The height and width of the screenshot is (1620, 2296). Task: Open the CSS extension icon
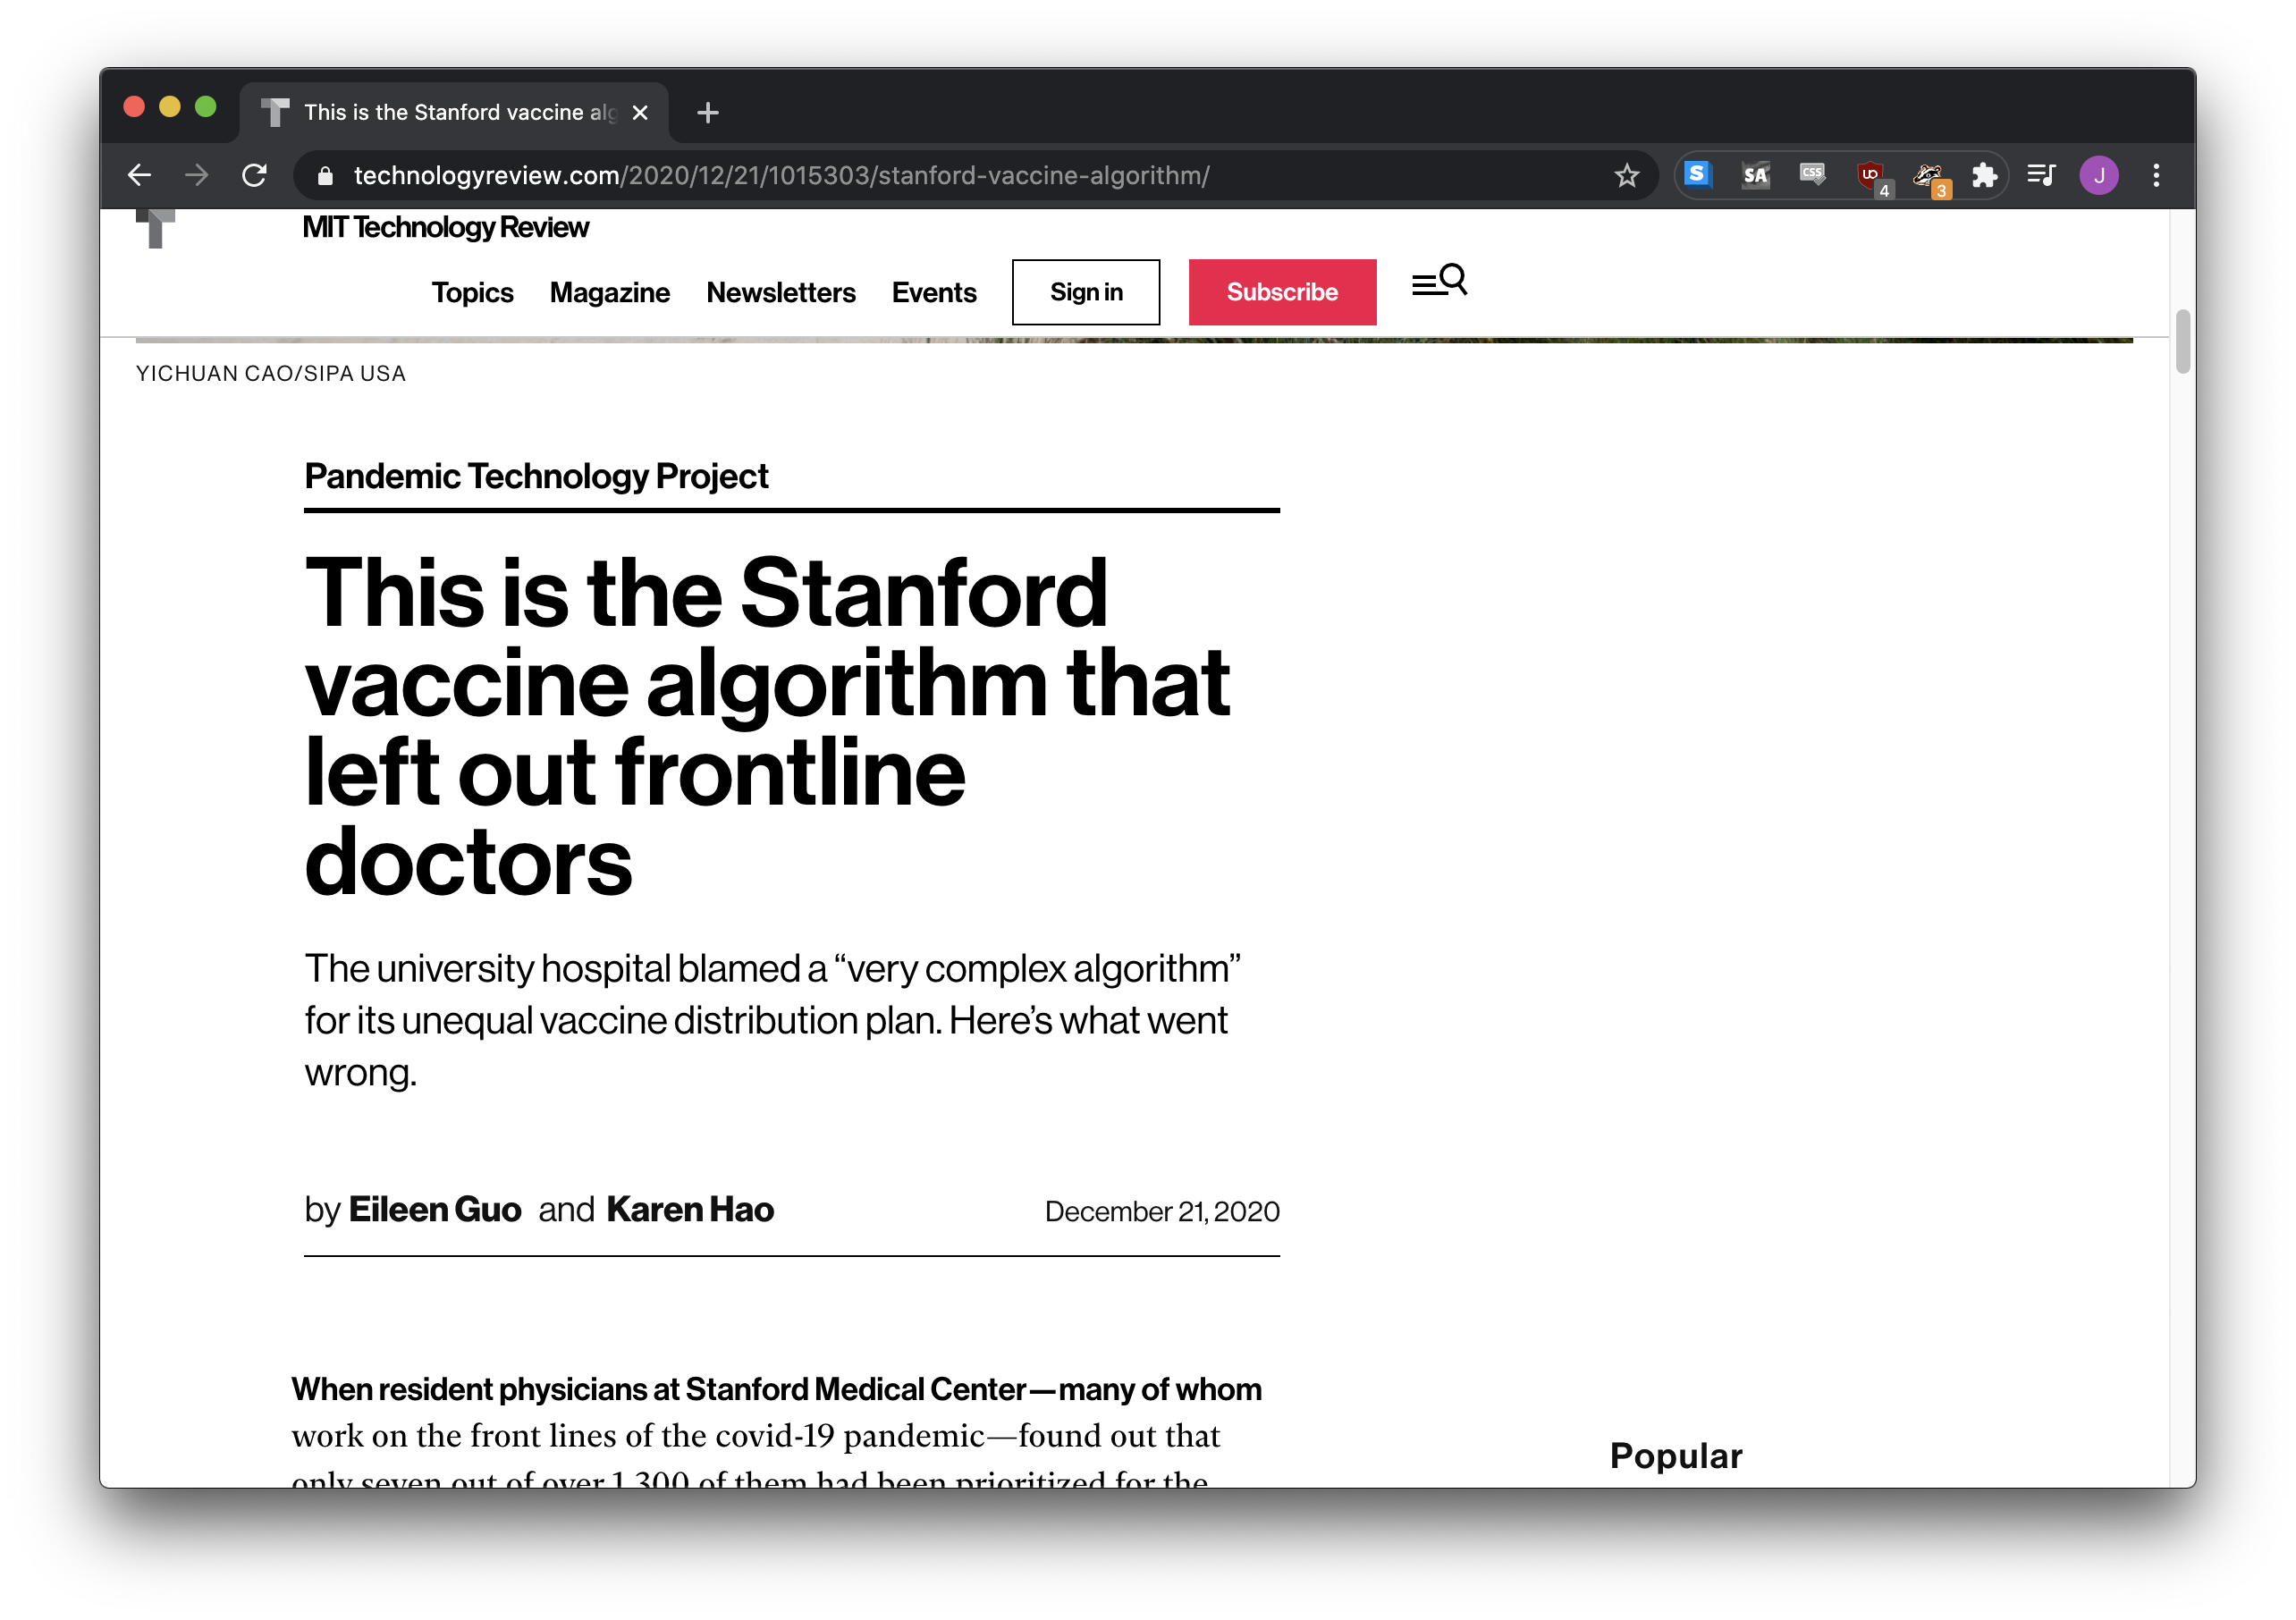click(1812, 175)
